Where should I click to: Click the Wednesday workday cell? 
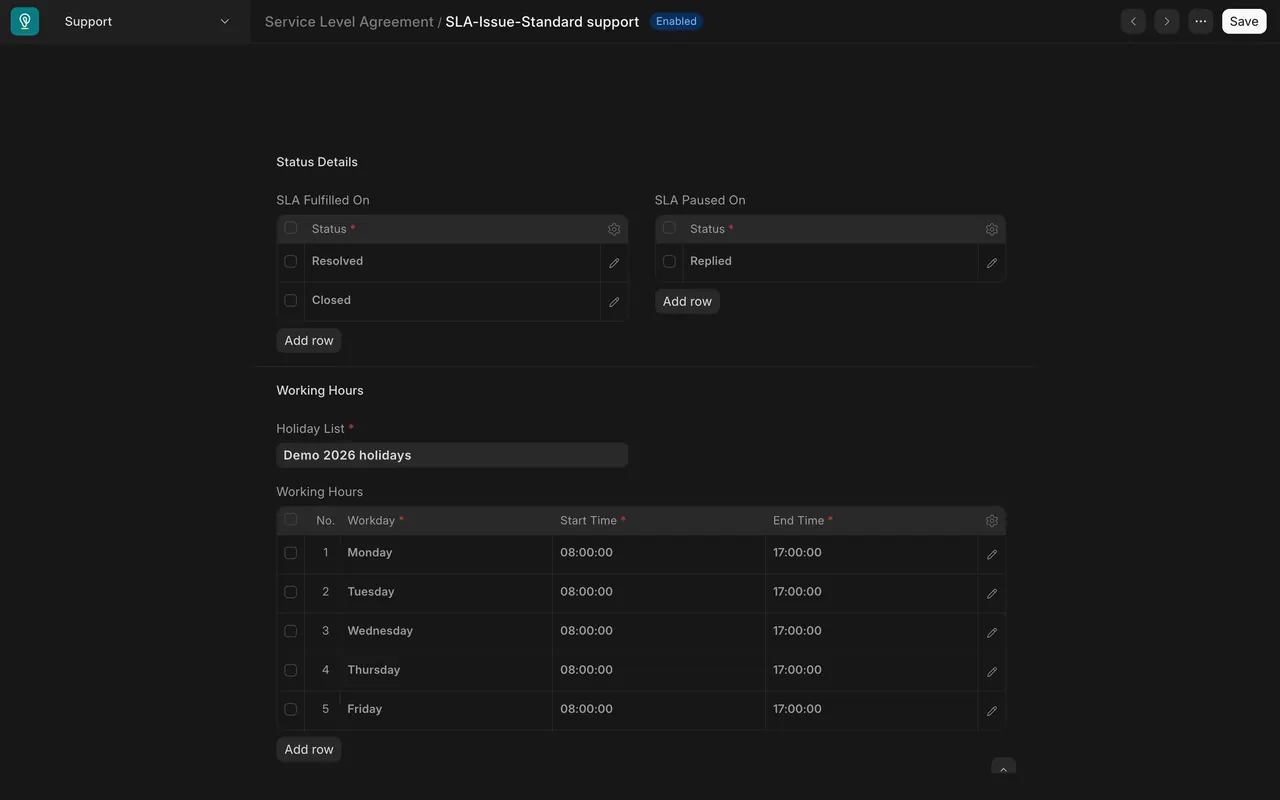(x=446, y=631)
